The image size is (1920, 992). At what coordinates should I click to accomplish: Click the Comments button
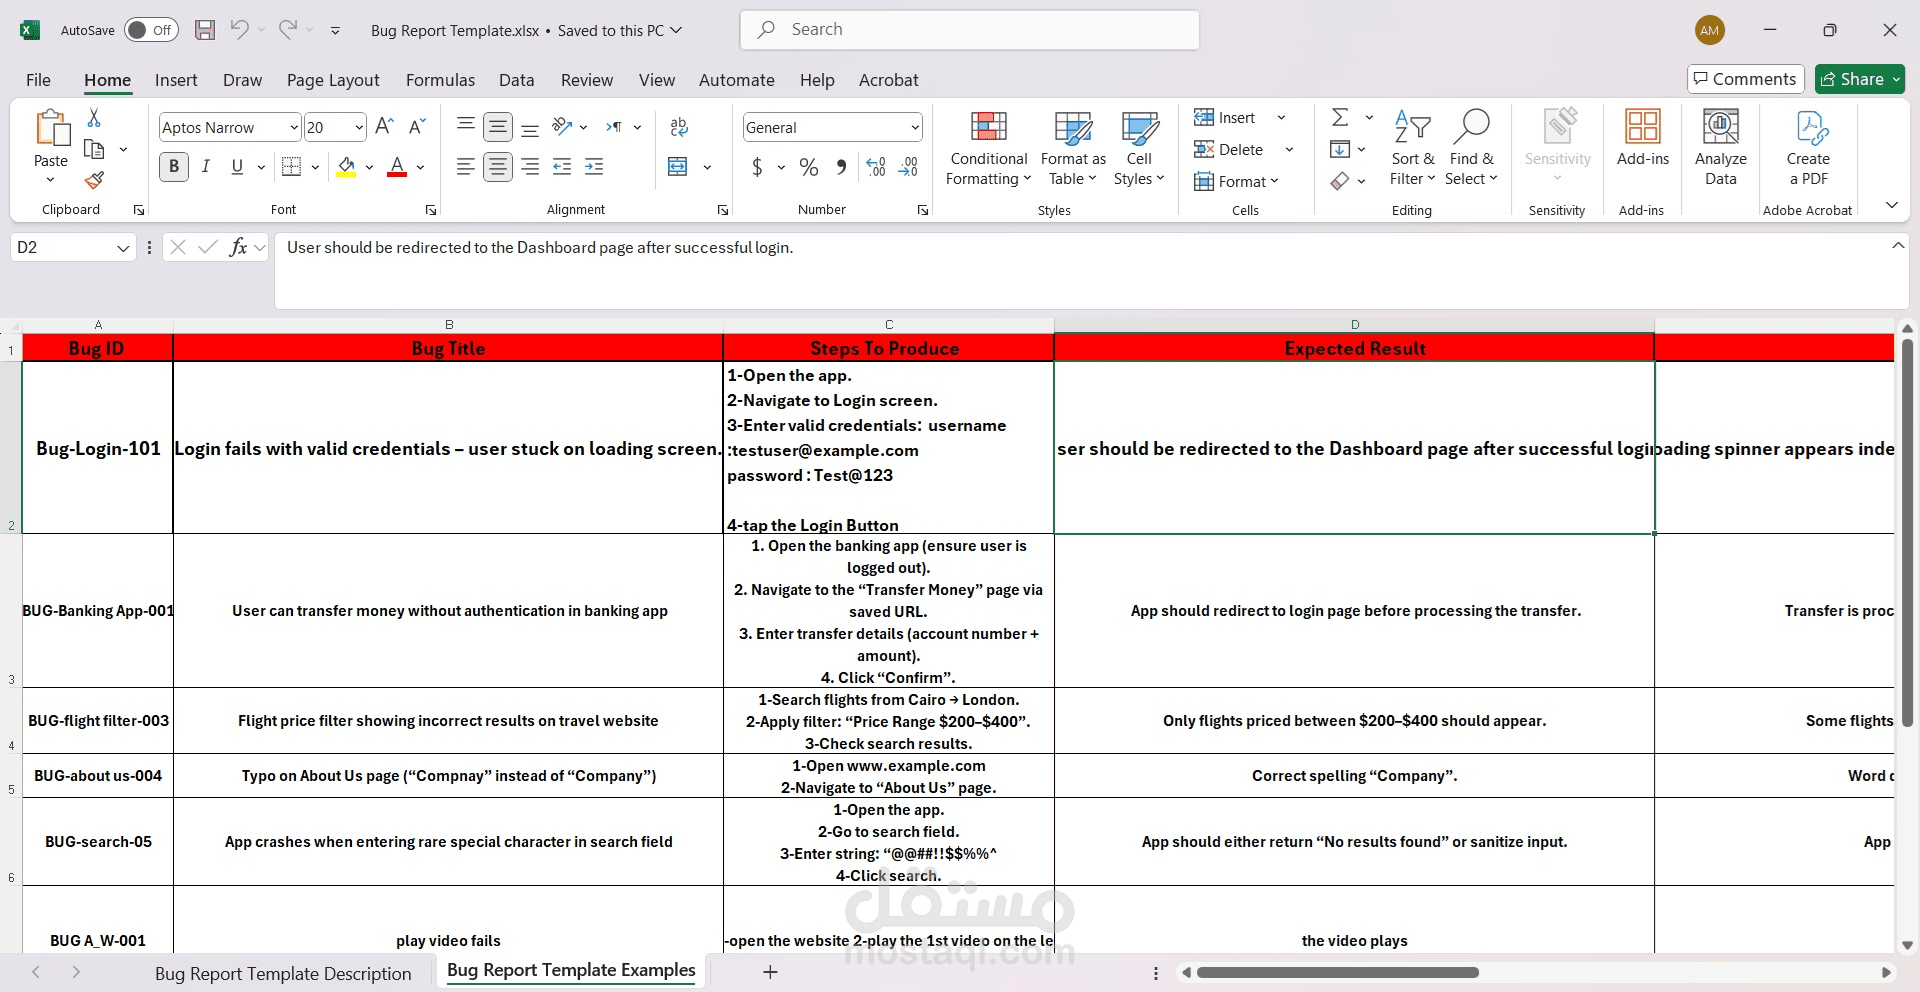(x=1745, y=79)
